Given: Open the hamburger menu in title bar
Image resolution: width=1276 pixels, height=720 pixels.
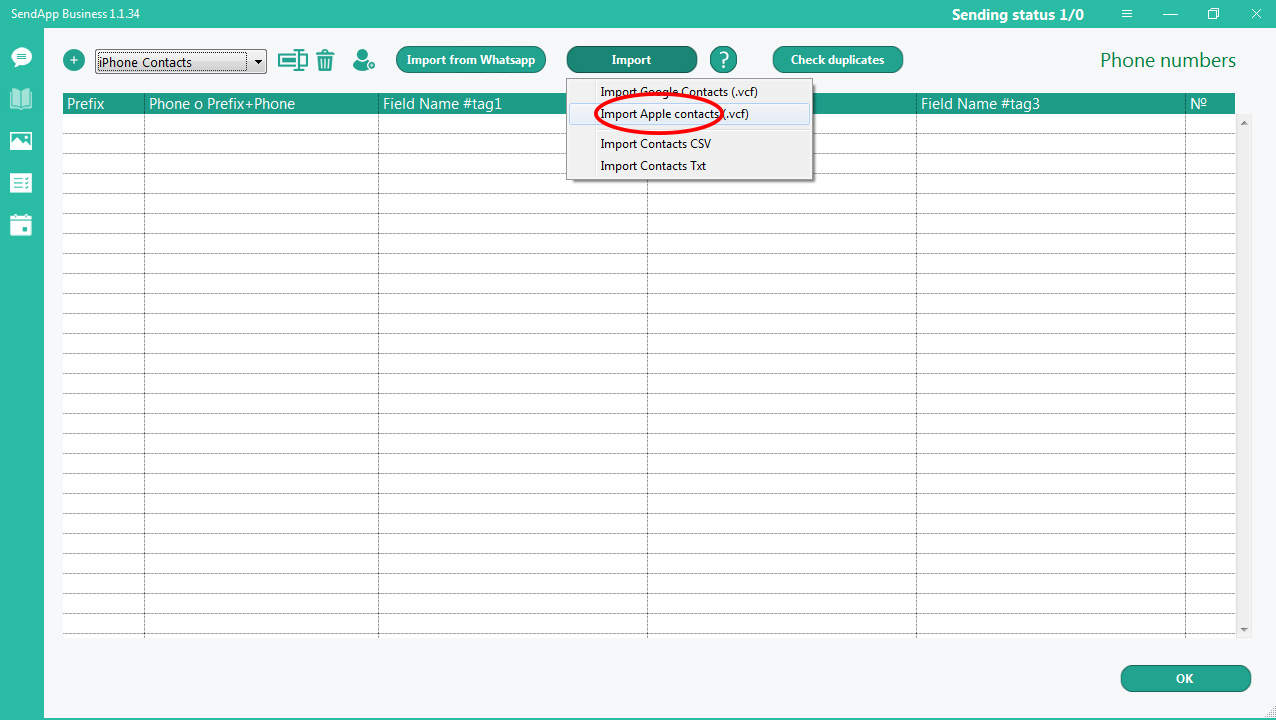Looking at the screenshot, I should click(x=1127, y=14).
